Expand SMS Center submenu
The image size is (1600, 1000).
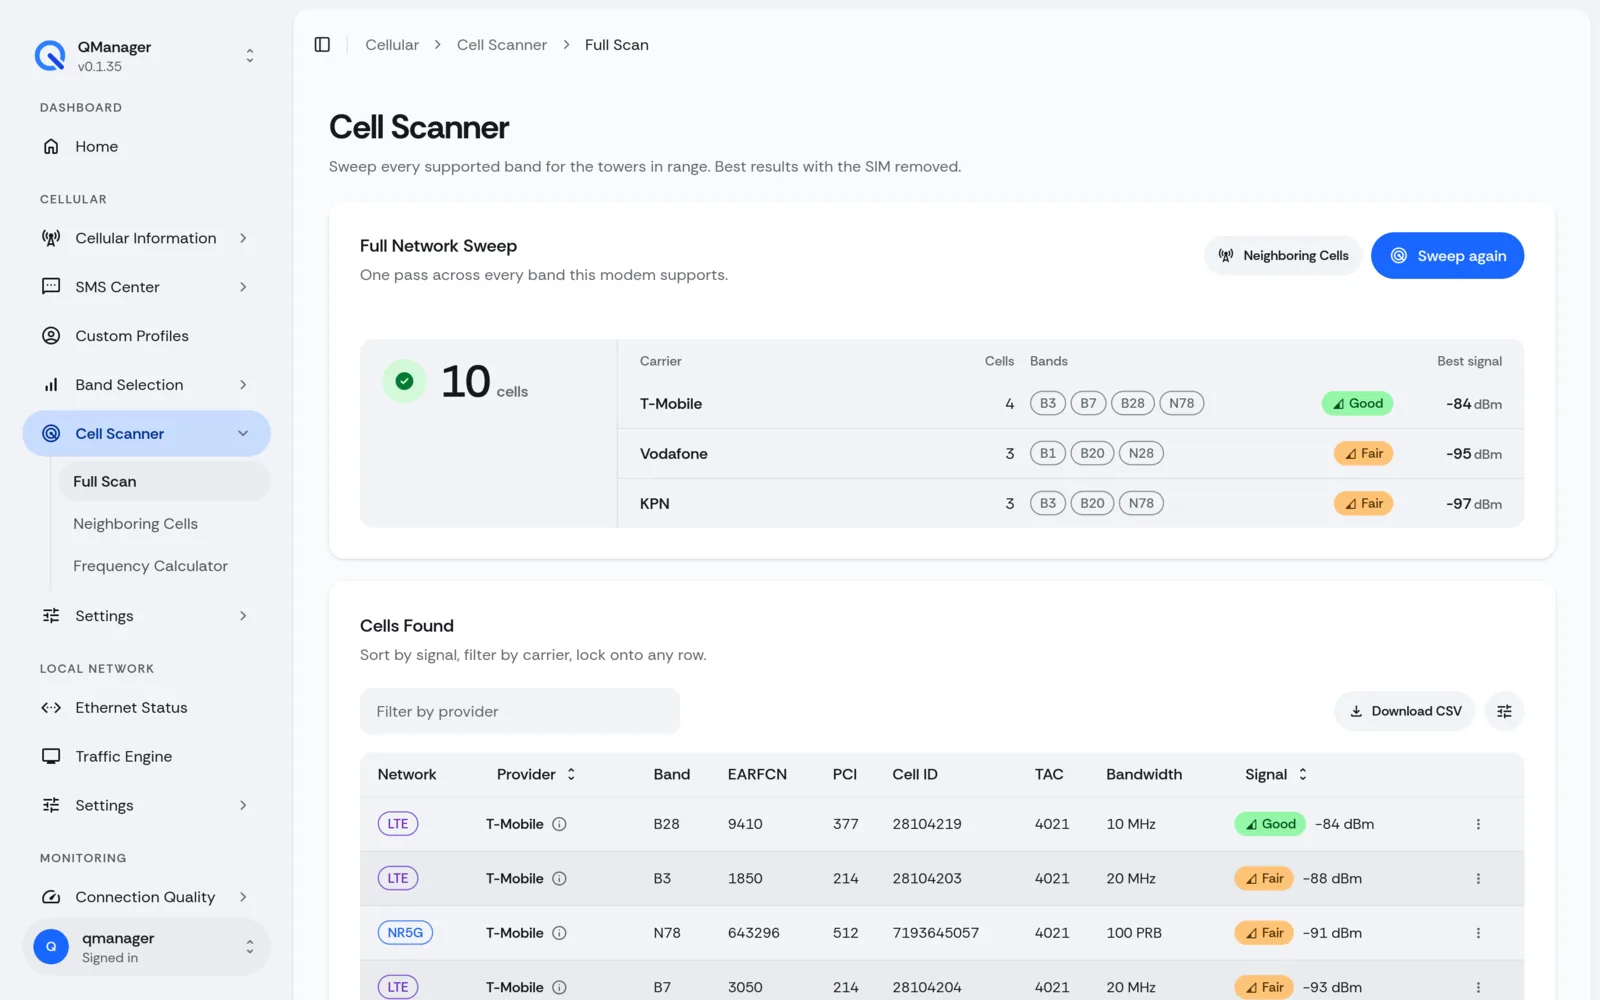coord(146,287)
